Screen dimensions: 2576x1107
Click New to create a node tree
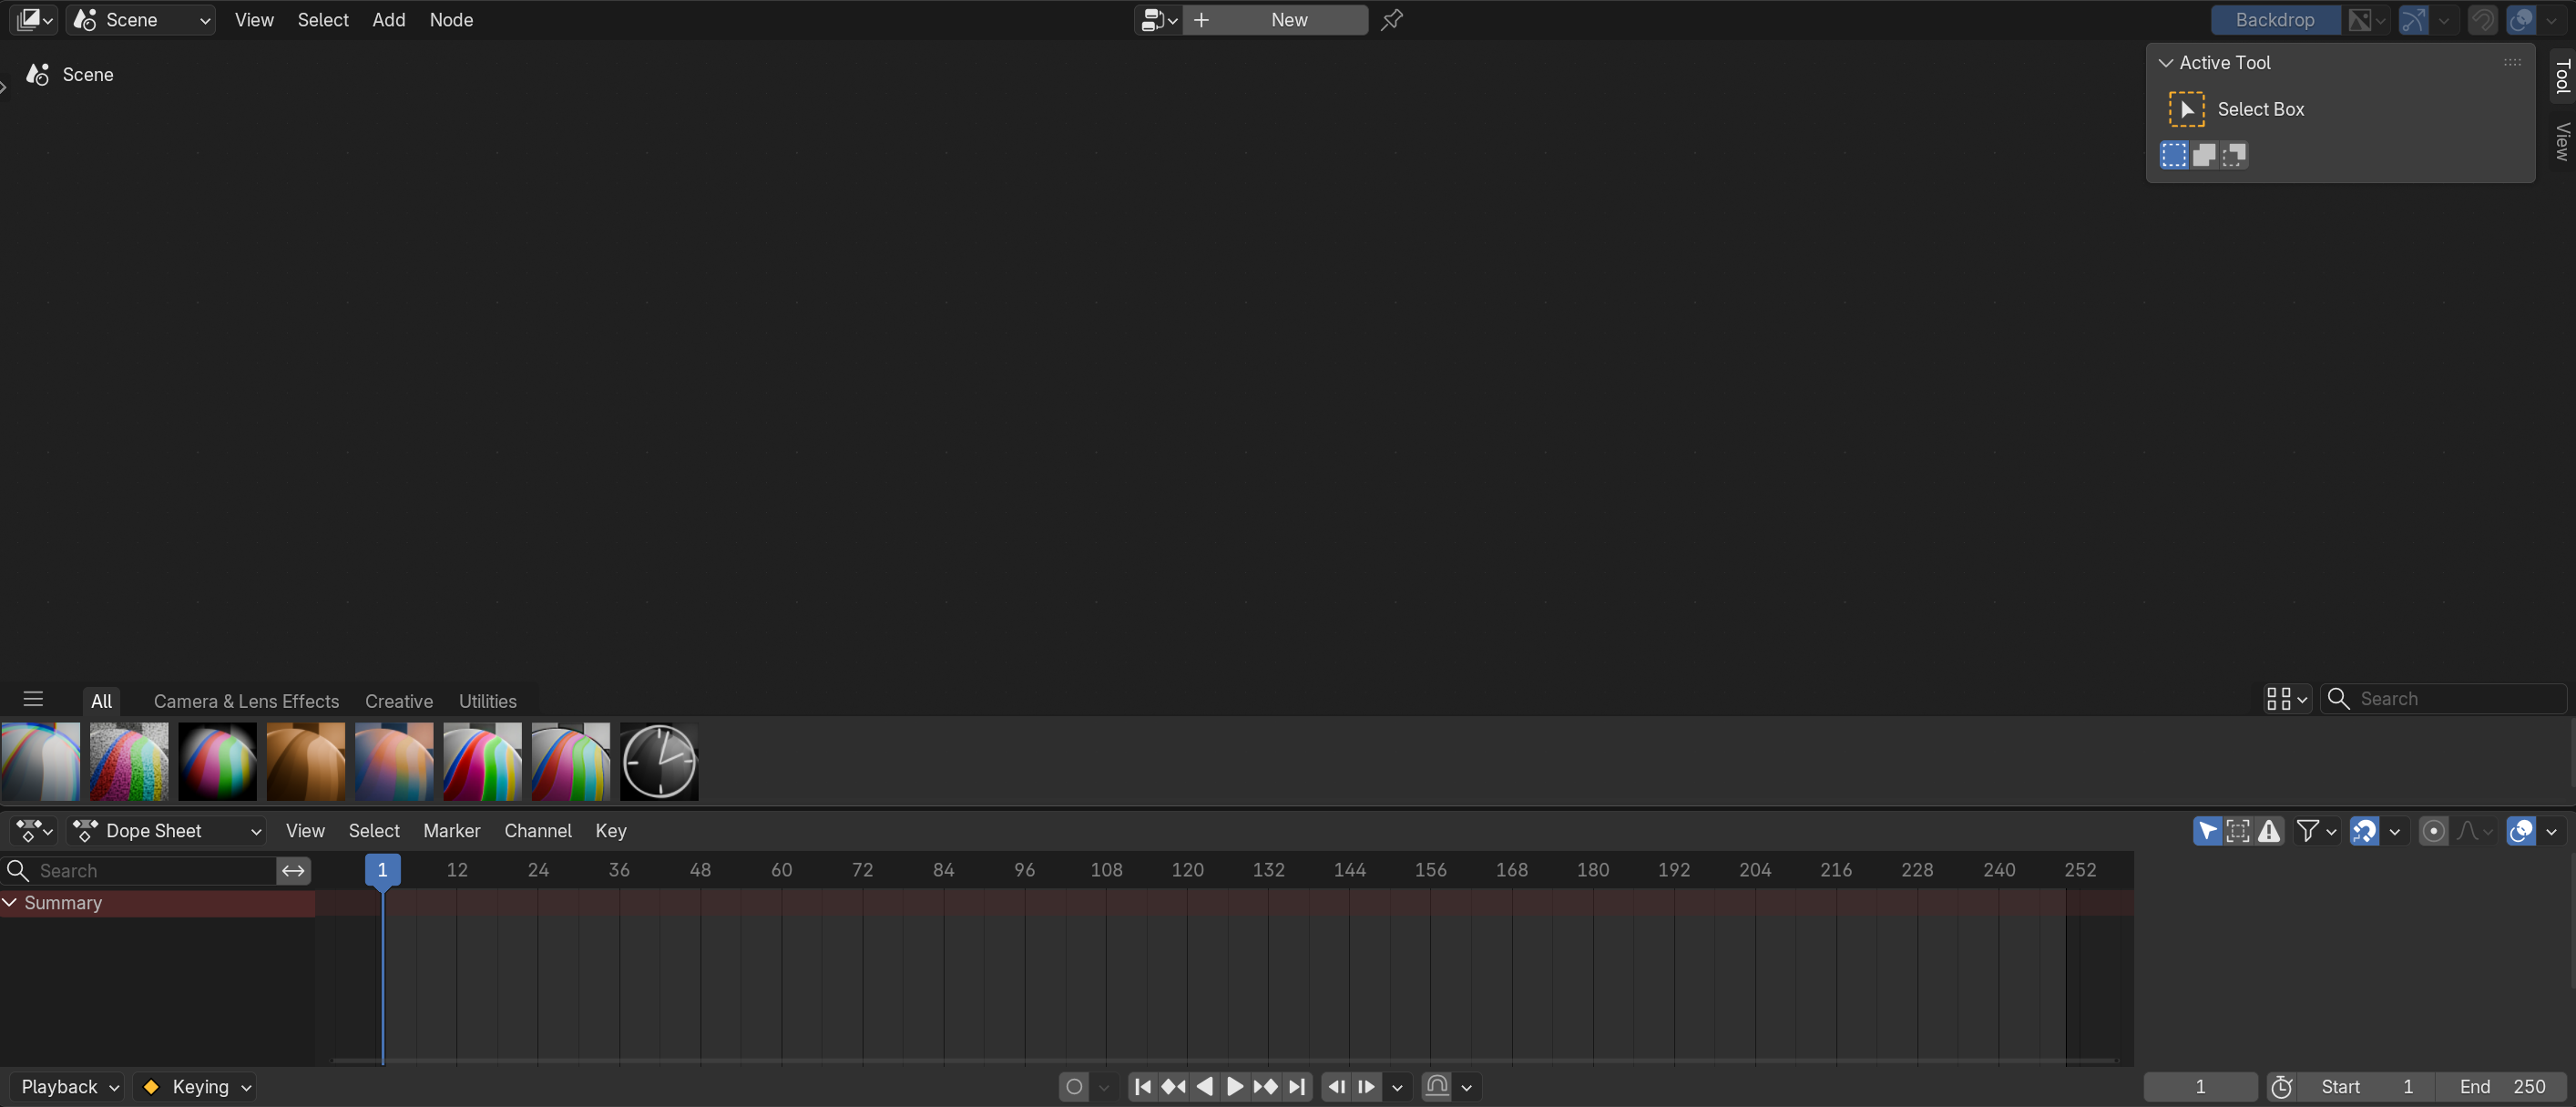[x=1288, y=20]
